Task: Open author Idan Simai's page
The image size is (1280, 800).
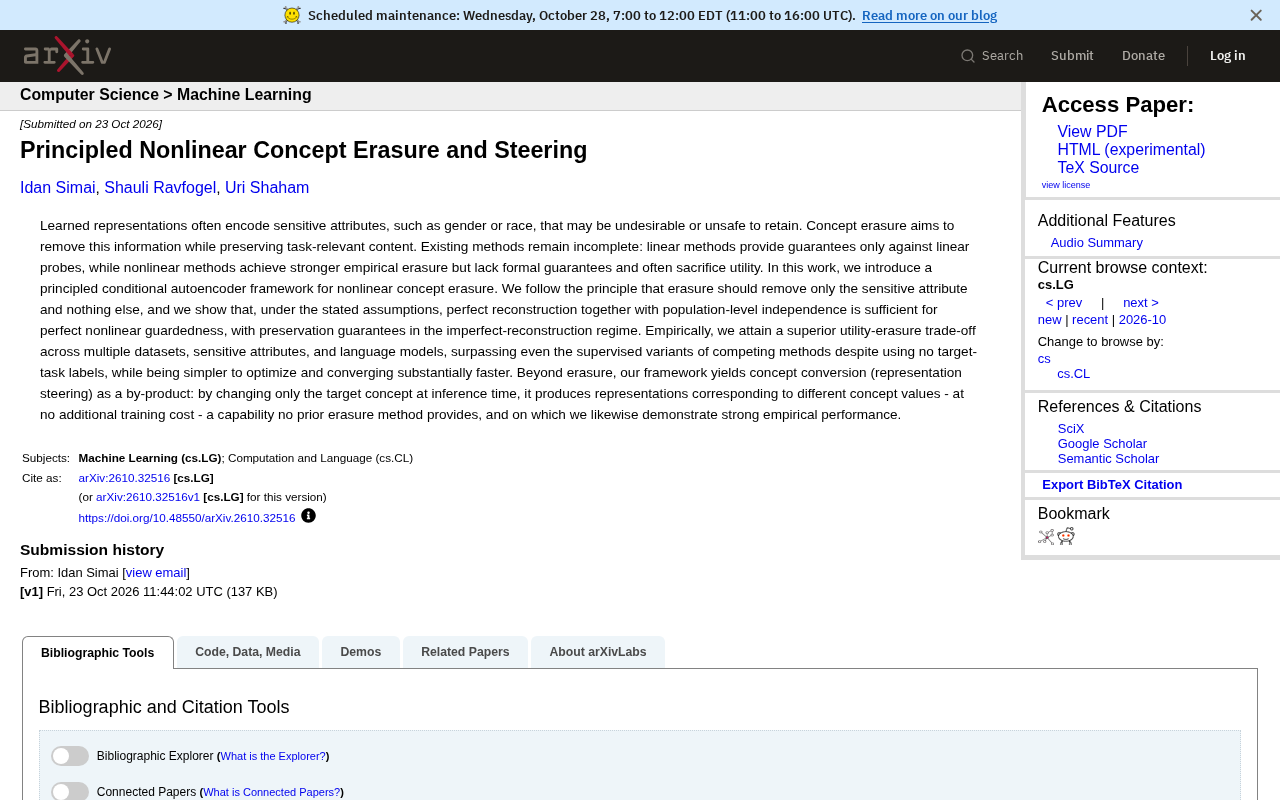Action: 58,188
